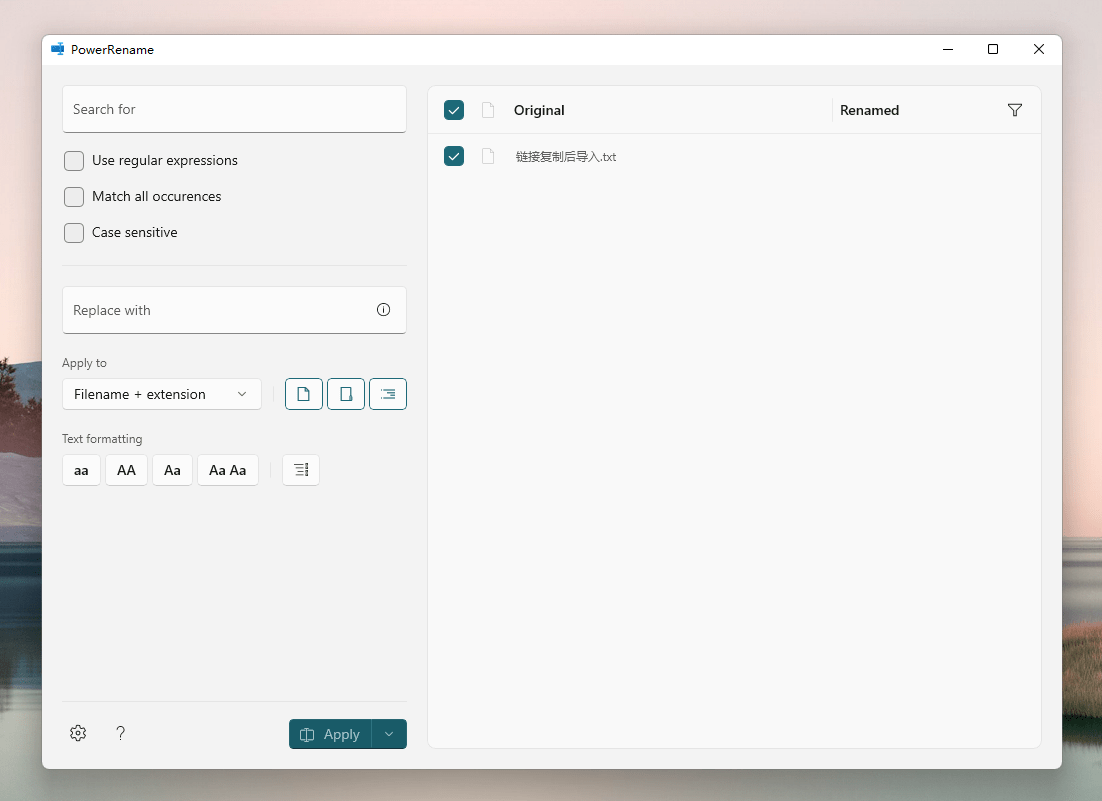Apply uppercase 'AA' formatting

point(127,470)
